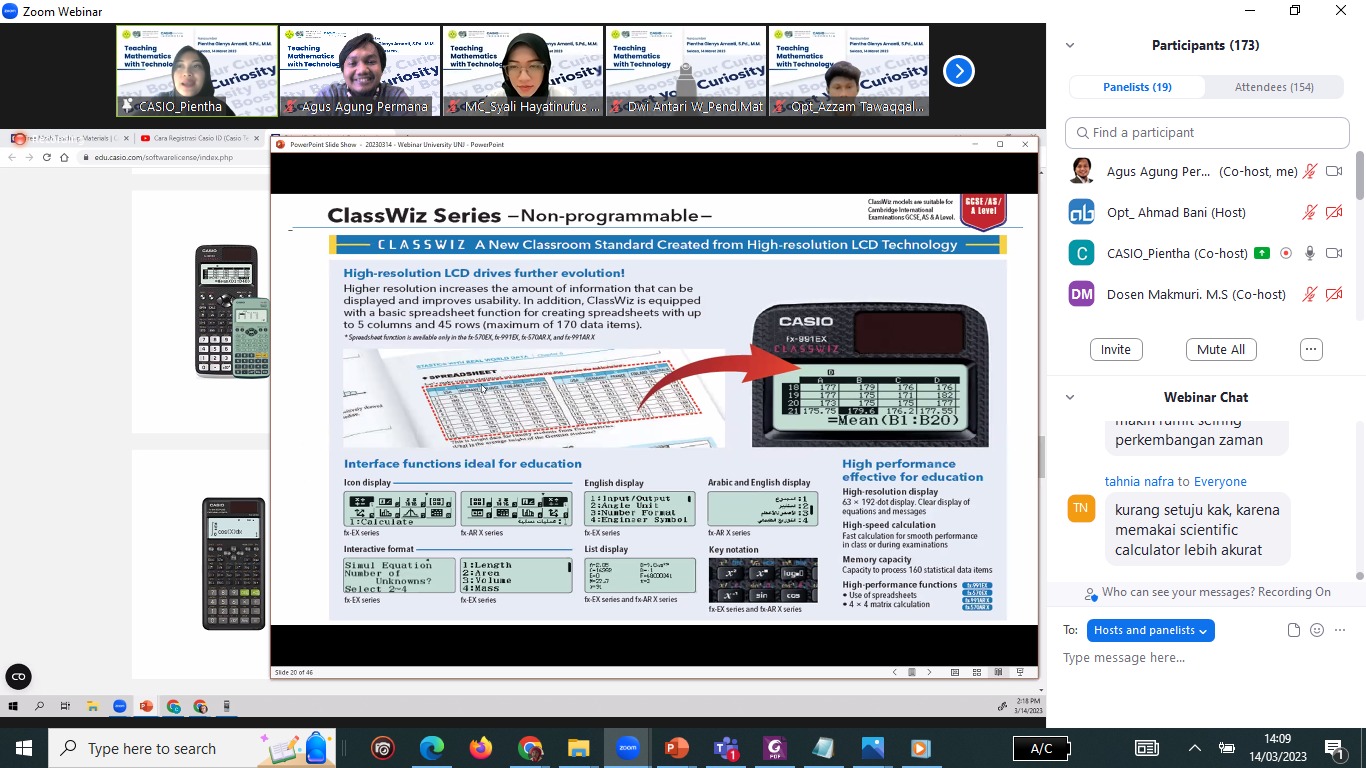
Task: Mute CASIO_Pientha microphone icon
Action: pos(1310,253)
